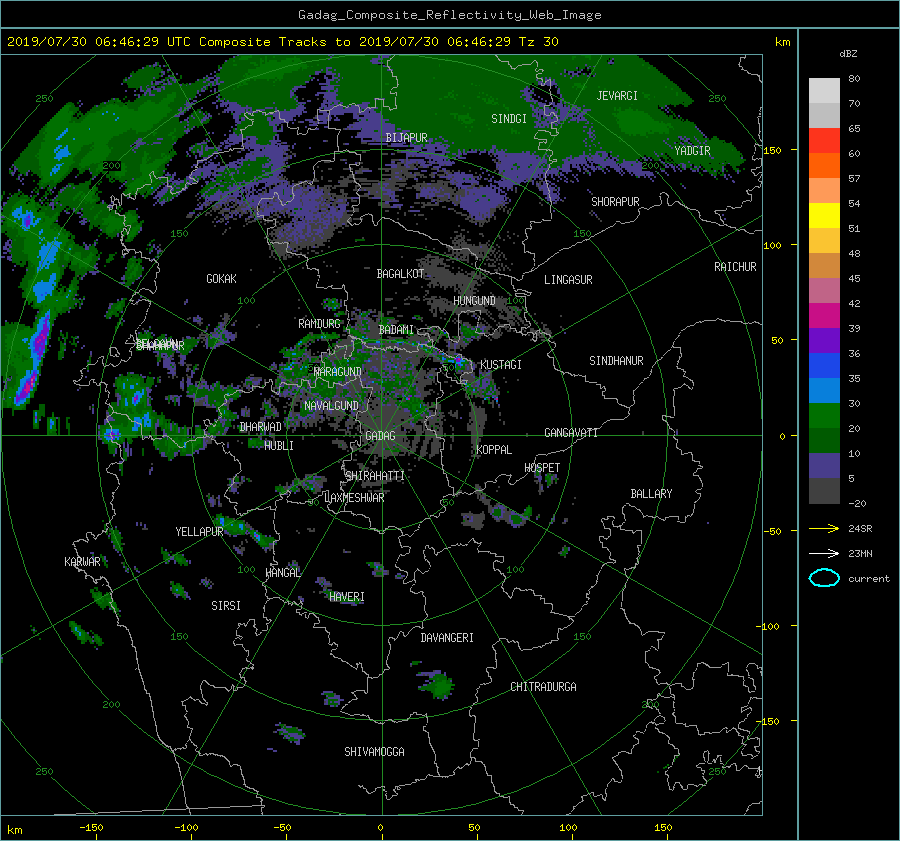Click the KUSTAGI city label
900x841 pixels.
[501, 365]
